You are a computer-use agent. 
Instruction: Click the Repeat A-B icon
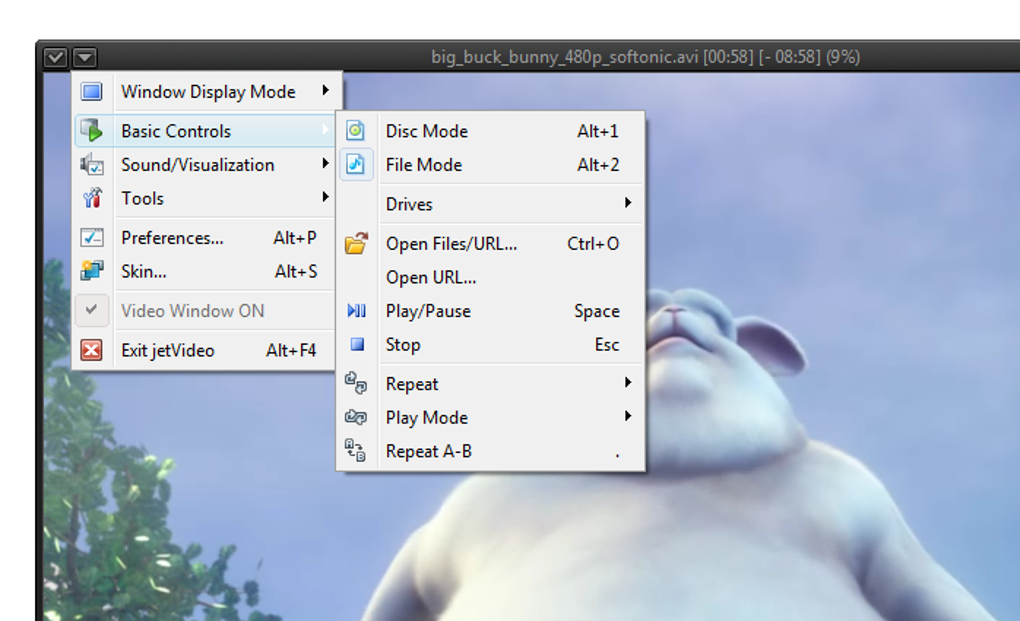355,450
